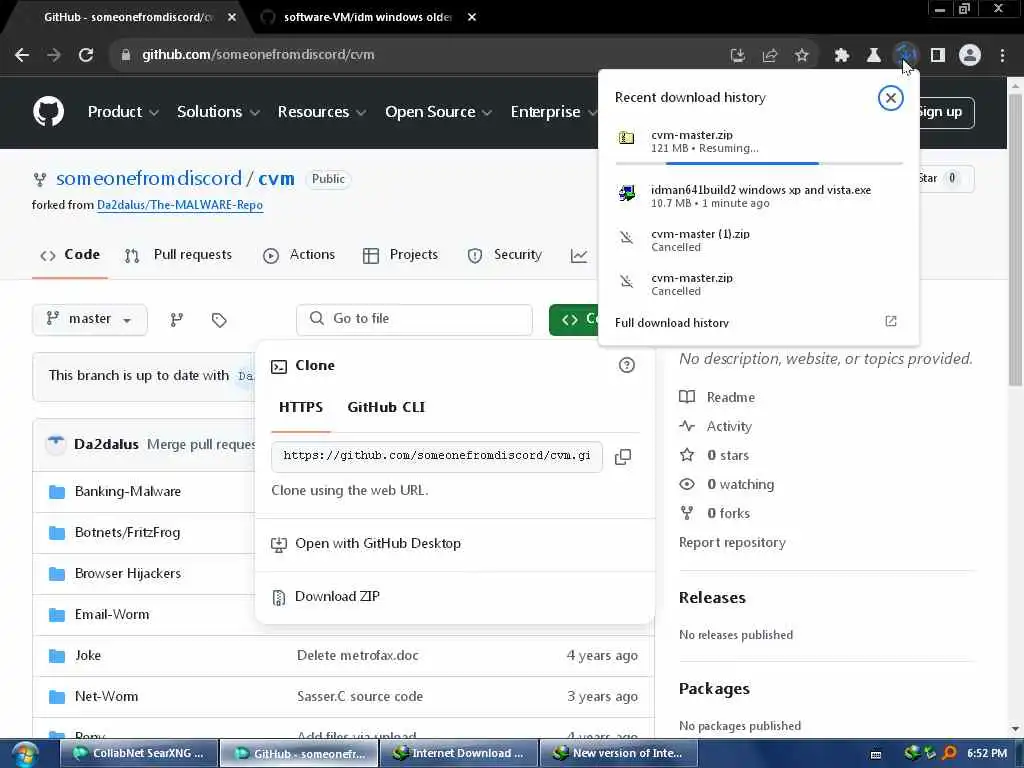Open the idman641build2 exe download entry
Screen dimensions: 1024x768
point(758,196)
